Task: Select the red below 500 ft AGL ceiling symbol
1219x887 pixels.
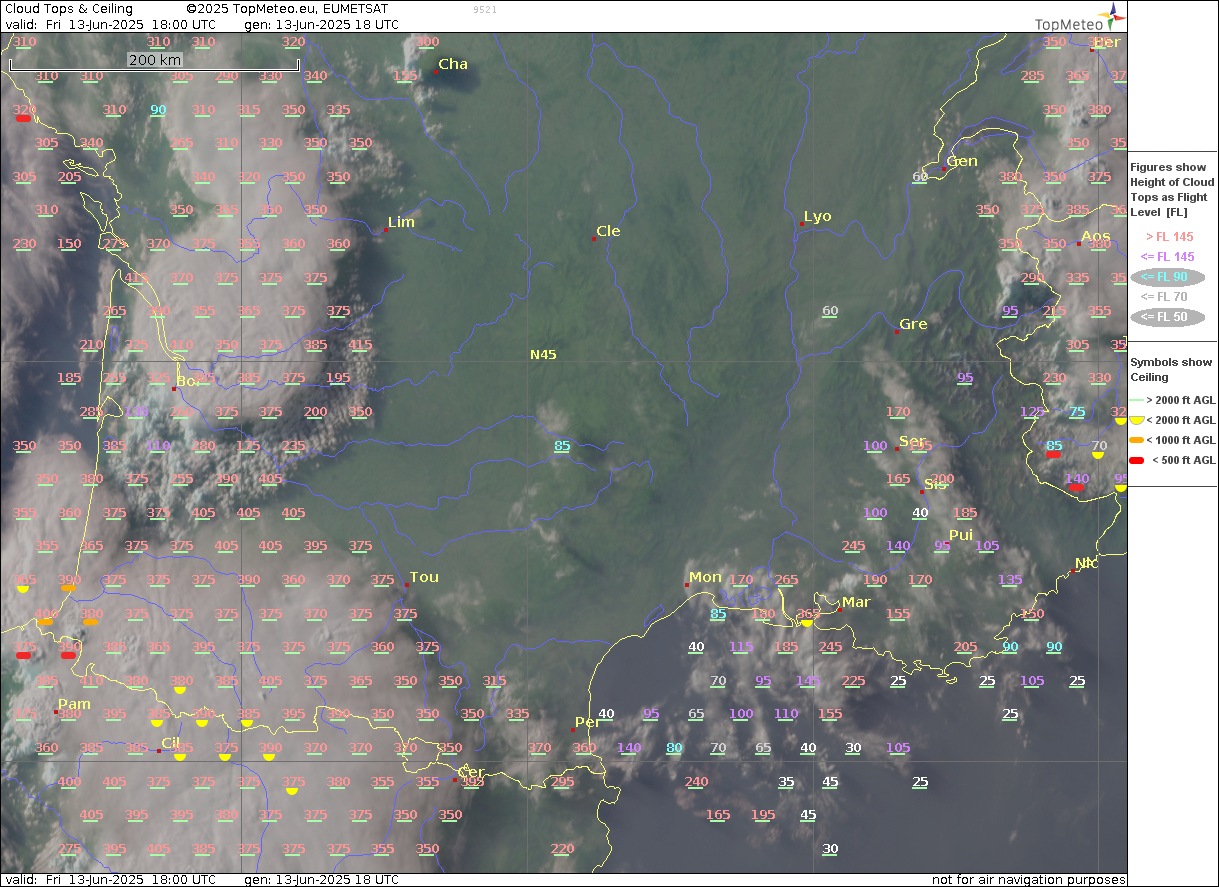Action: pos(1138,460)
